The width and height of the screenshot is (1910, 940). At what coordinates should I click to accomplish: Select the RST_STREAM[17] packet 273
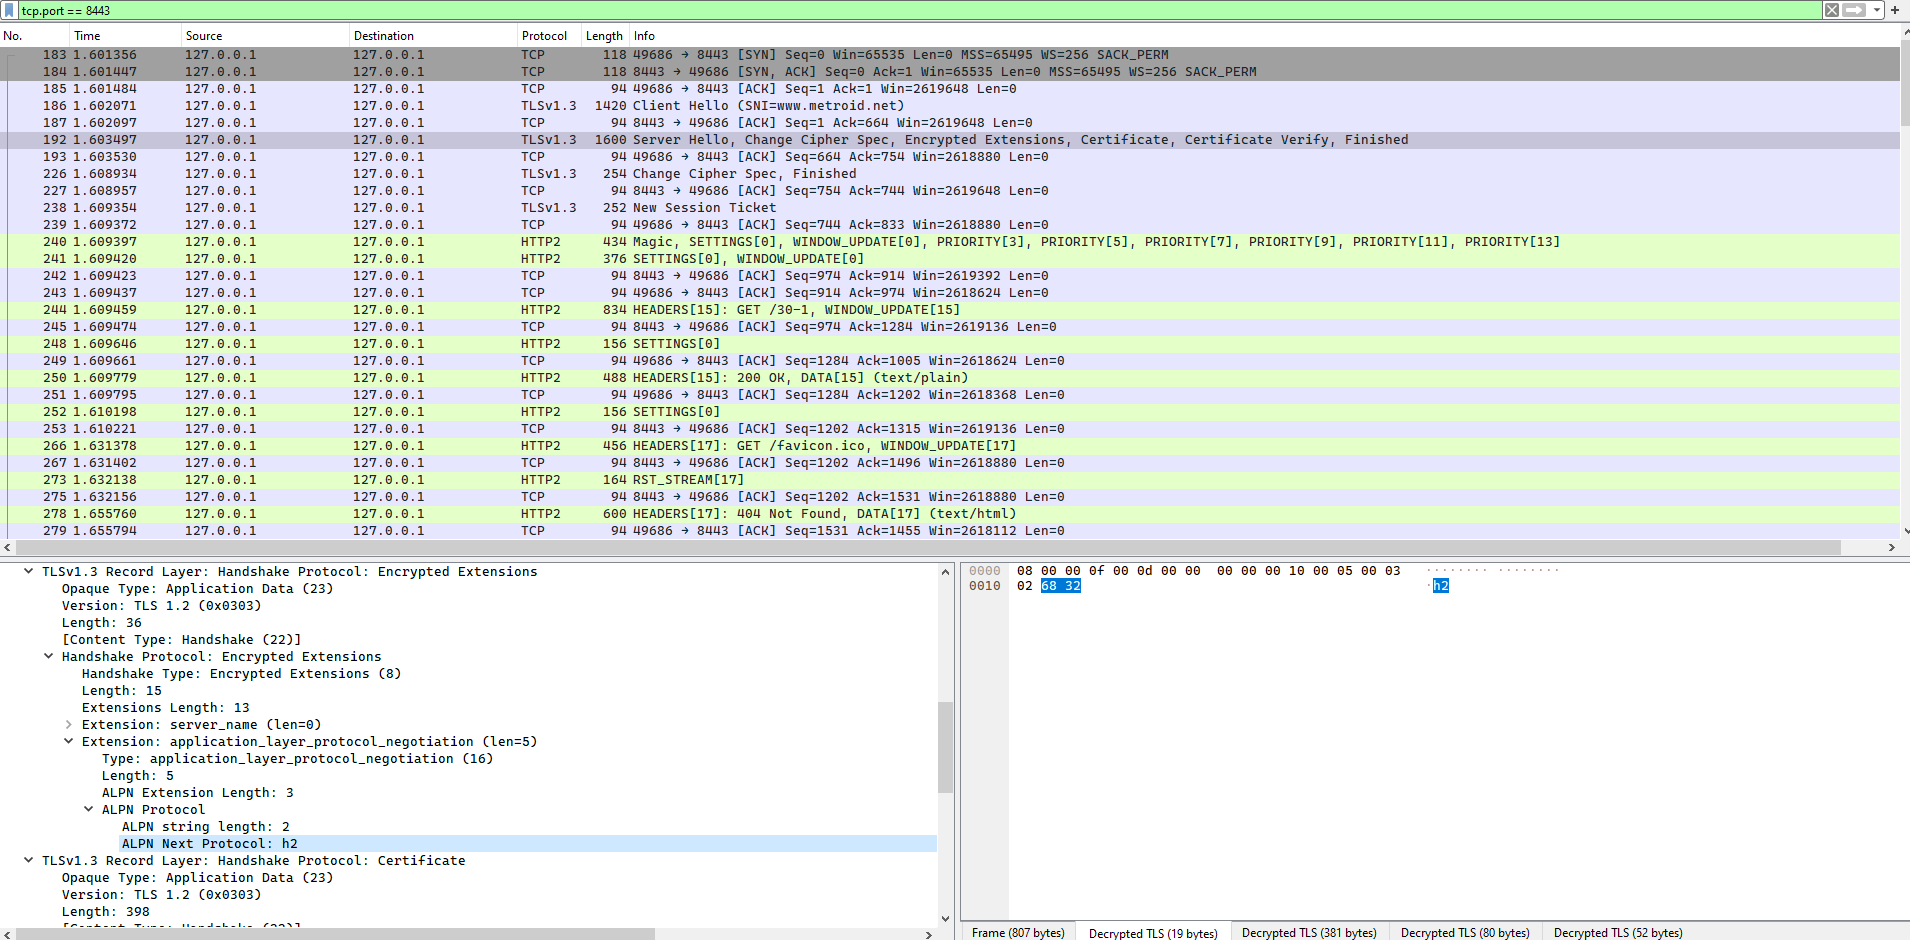click(x=950, y=480)
